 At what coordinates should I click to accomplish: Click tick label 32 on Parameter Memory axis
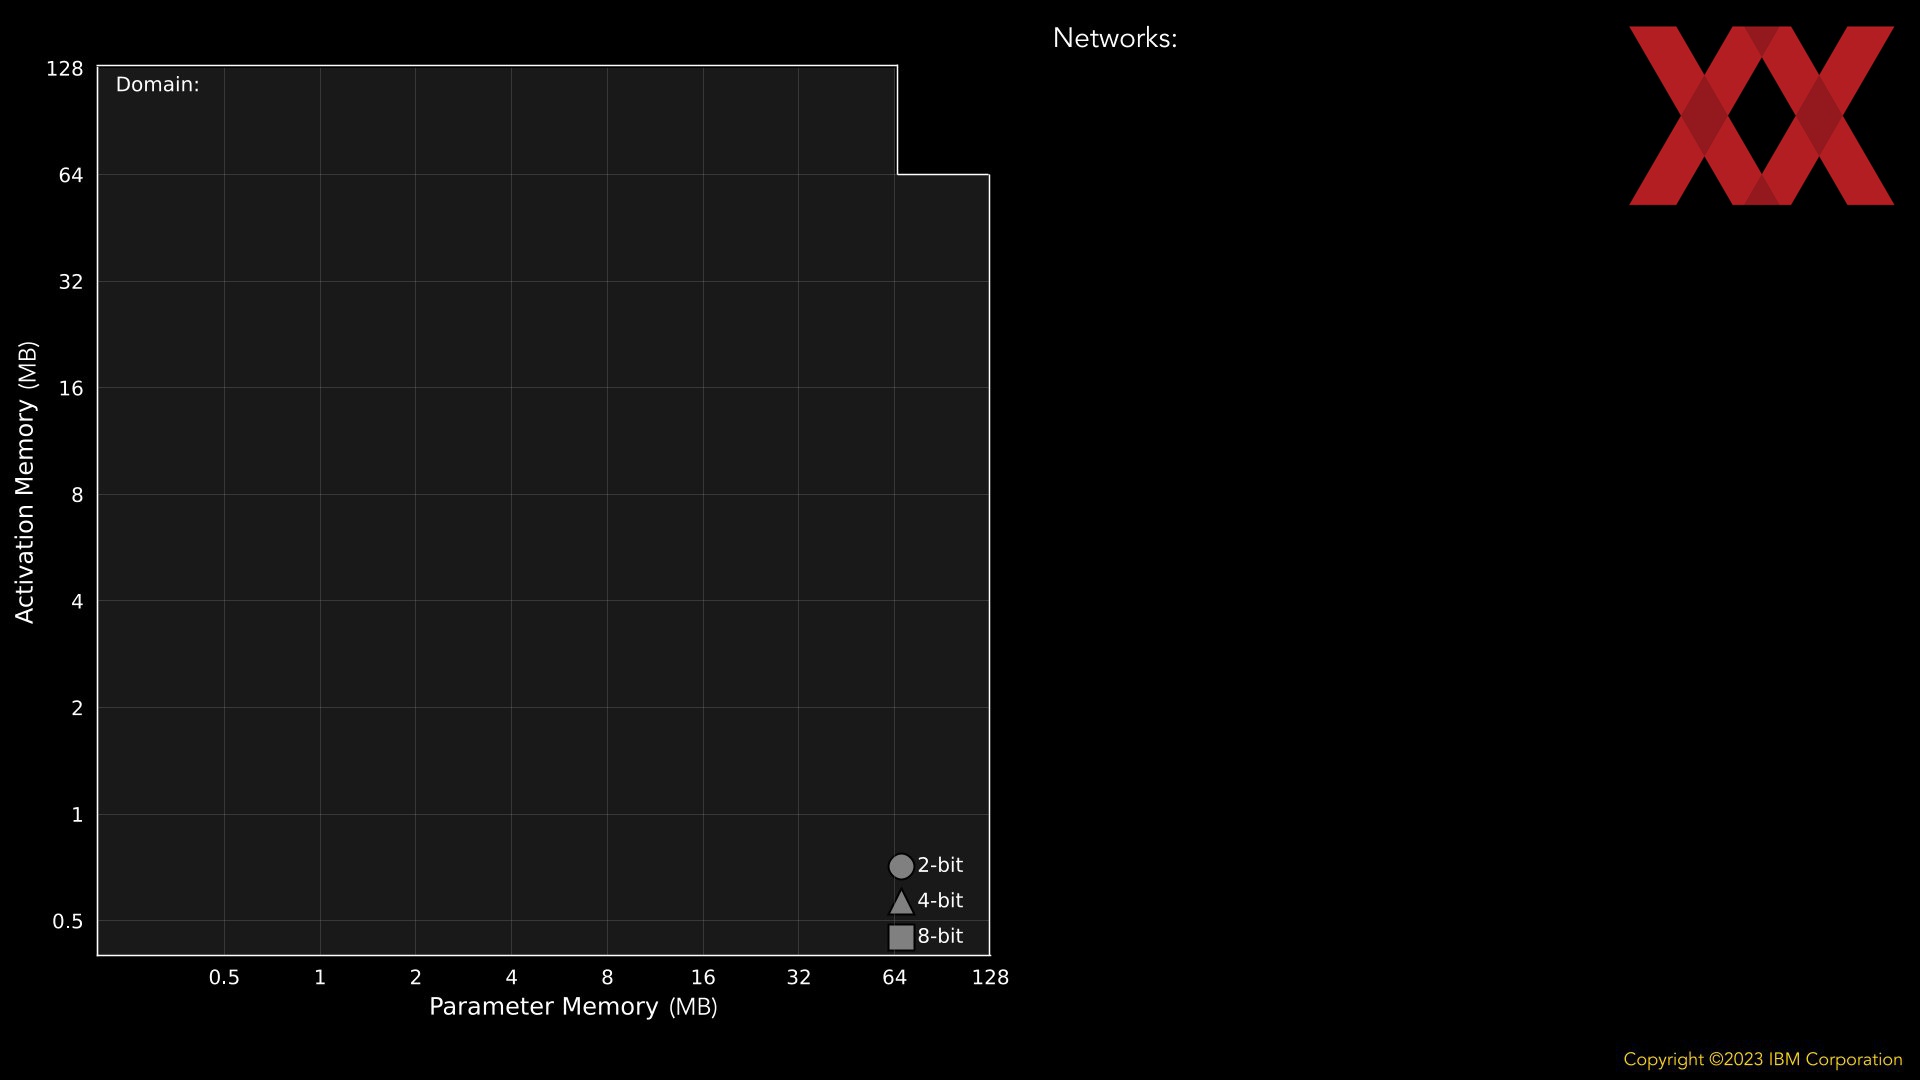(799, 978)
